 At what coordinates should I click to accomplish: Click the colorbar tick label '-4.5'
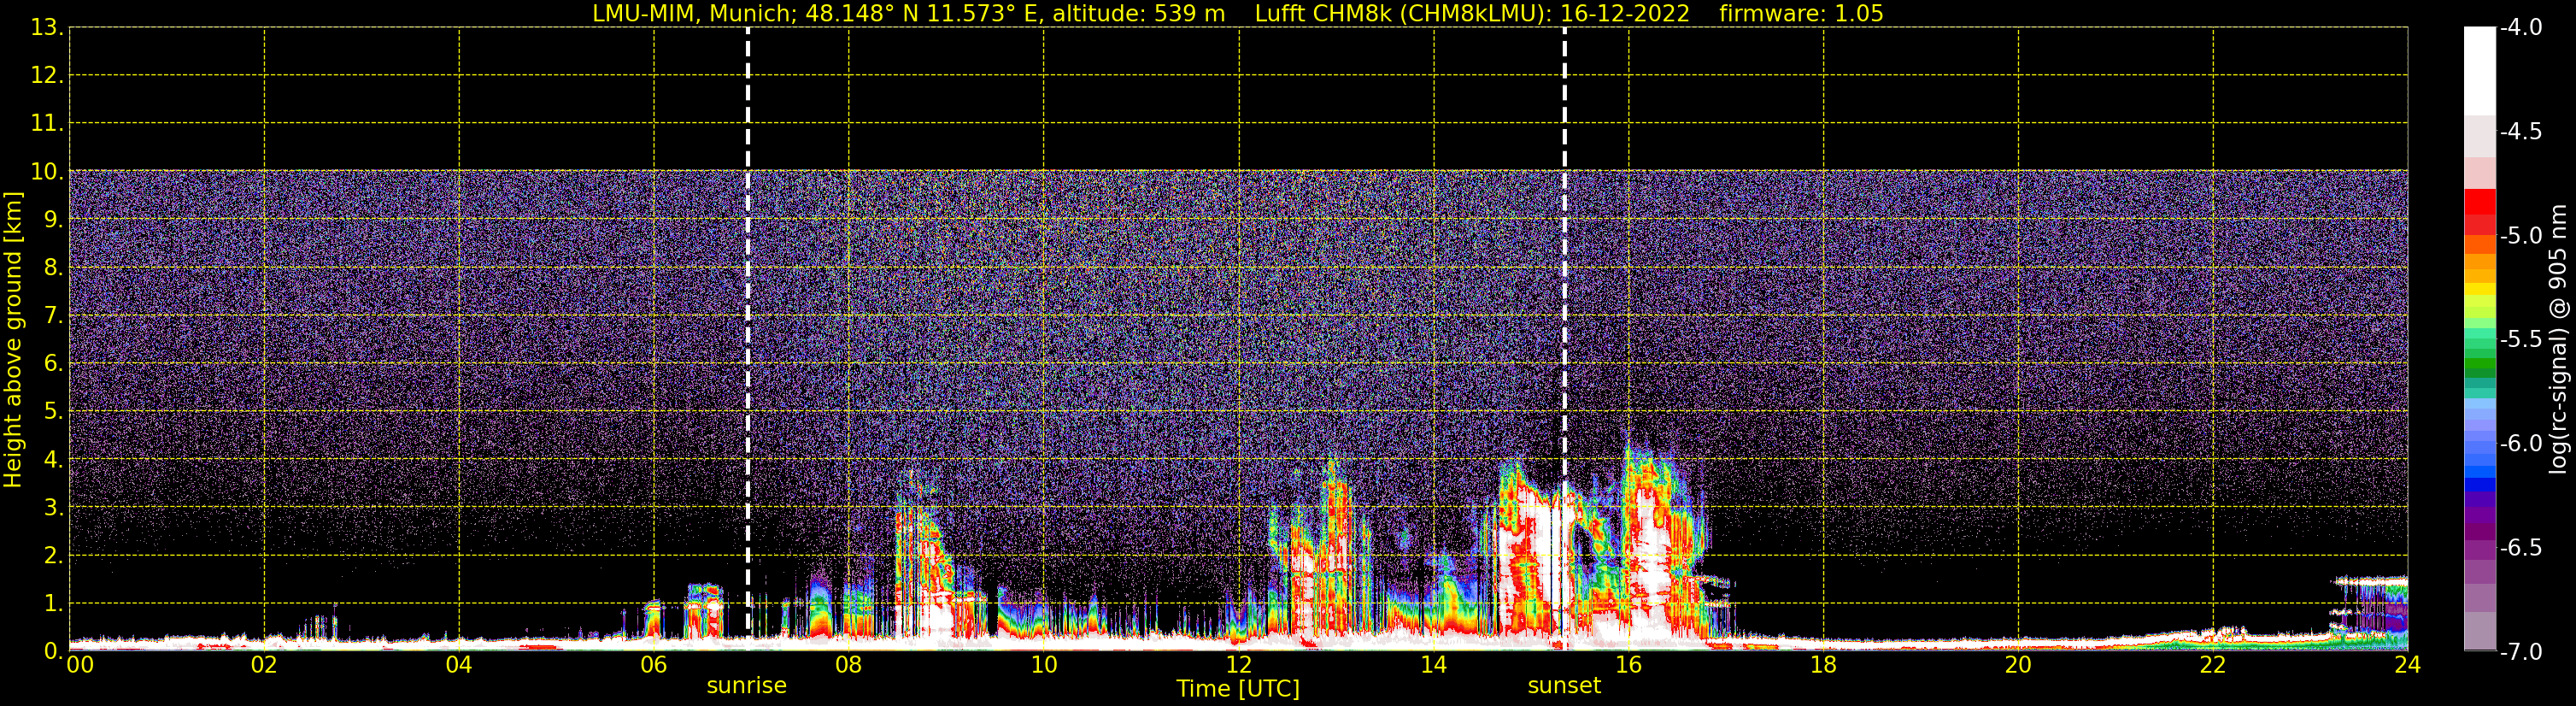click(x=2521, y=132)
